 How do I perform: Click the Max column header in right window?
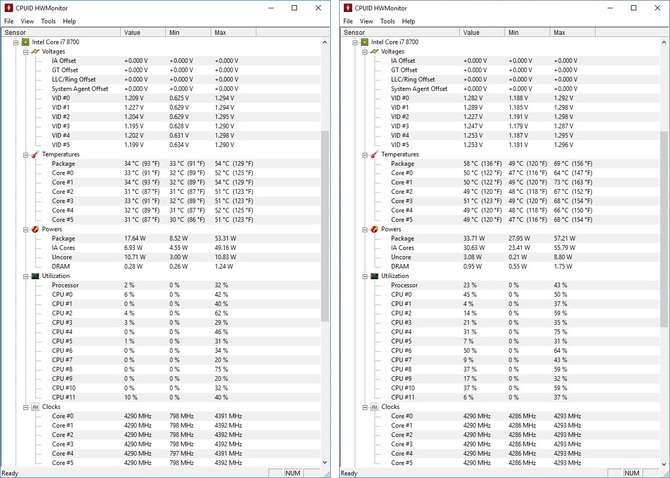click(572, 32)
